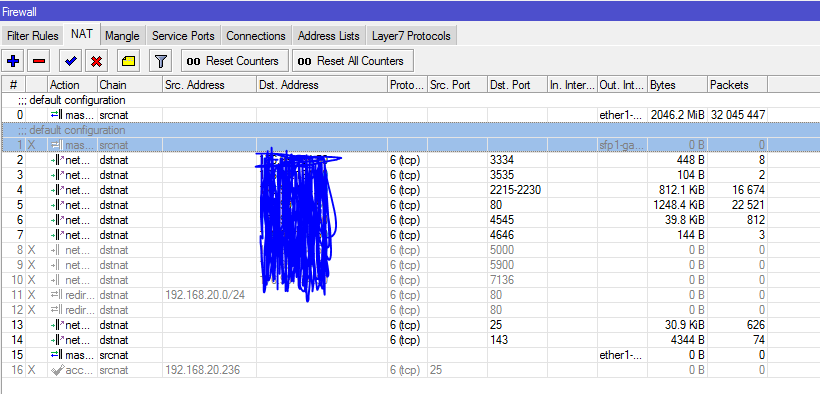Select disabled rule with port 7136
This screenshot has width=820, height=394.
[x=384, y=280]
